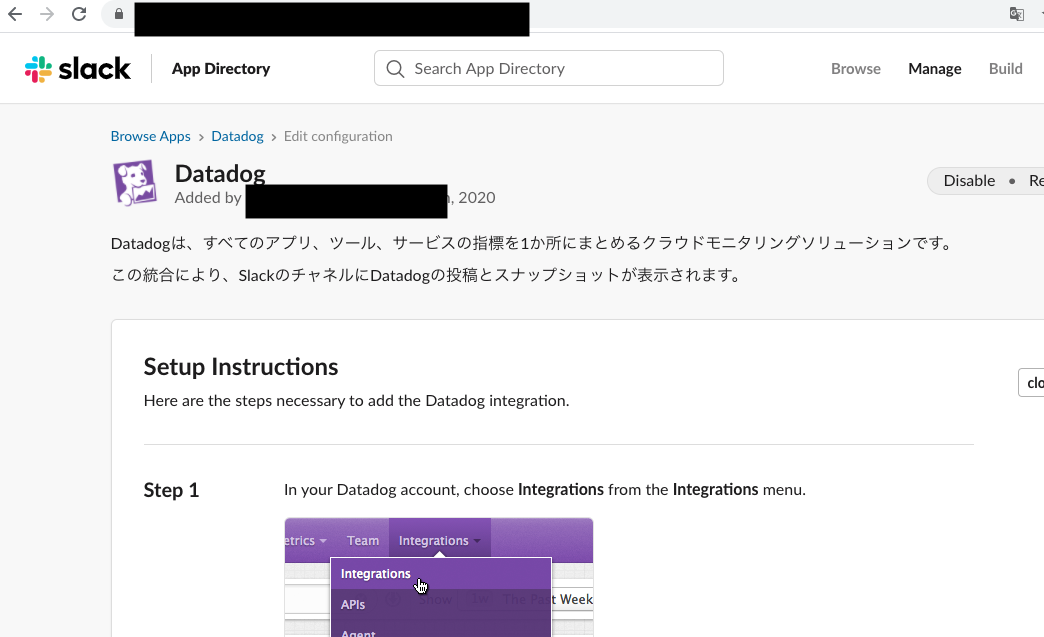The width and height of the screenshot is (1044, 637).
Task: Select the Edit configuration breadcrumb entry
Action: coord(338,136)
